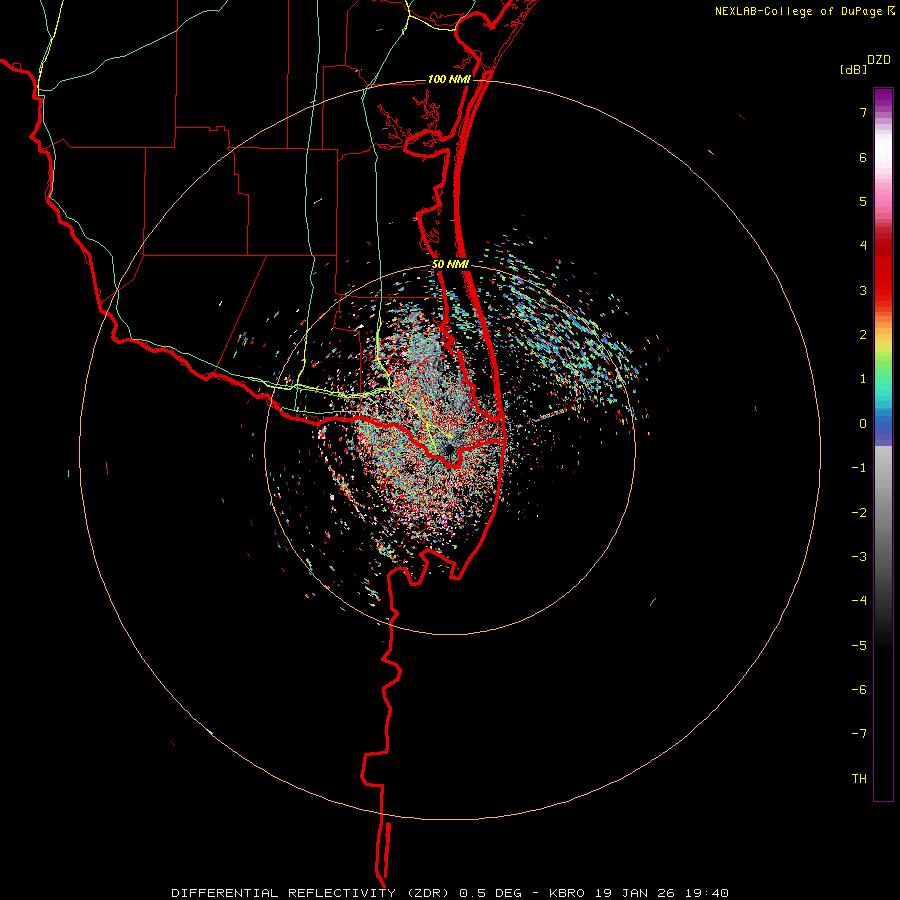Screen dimensions: 900x900
Task: Click the 7 value on color scale
Action: click(x=863, y=112)
